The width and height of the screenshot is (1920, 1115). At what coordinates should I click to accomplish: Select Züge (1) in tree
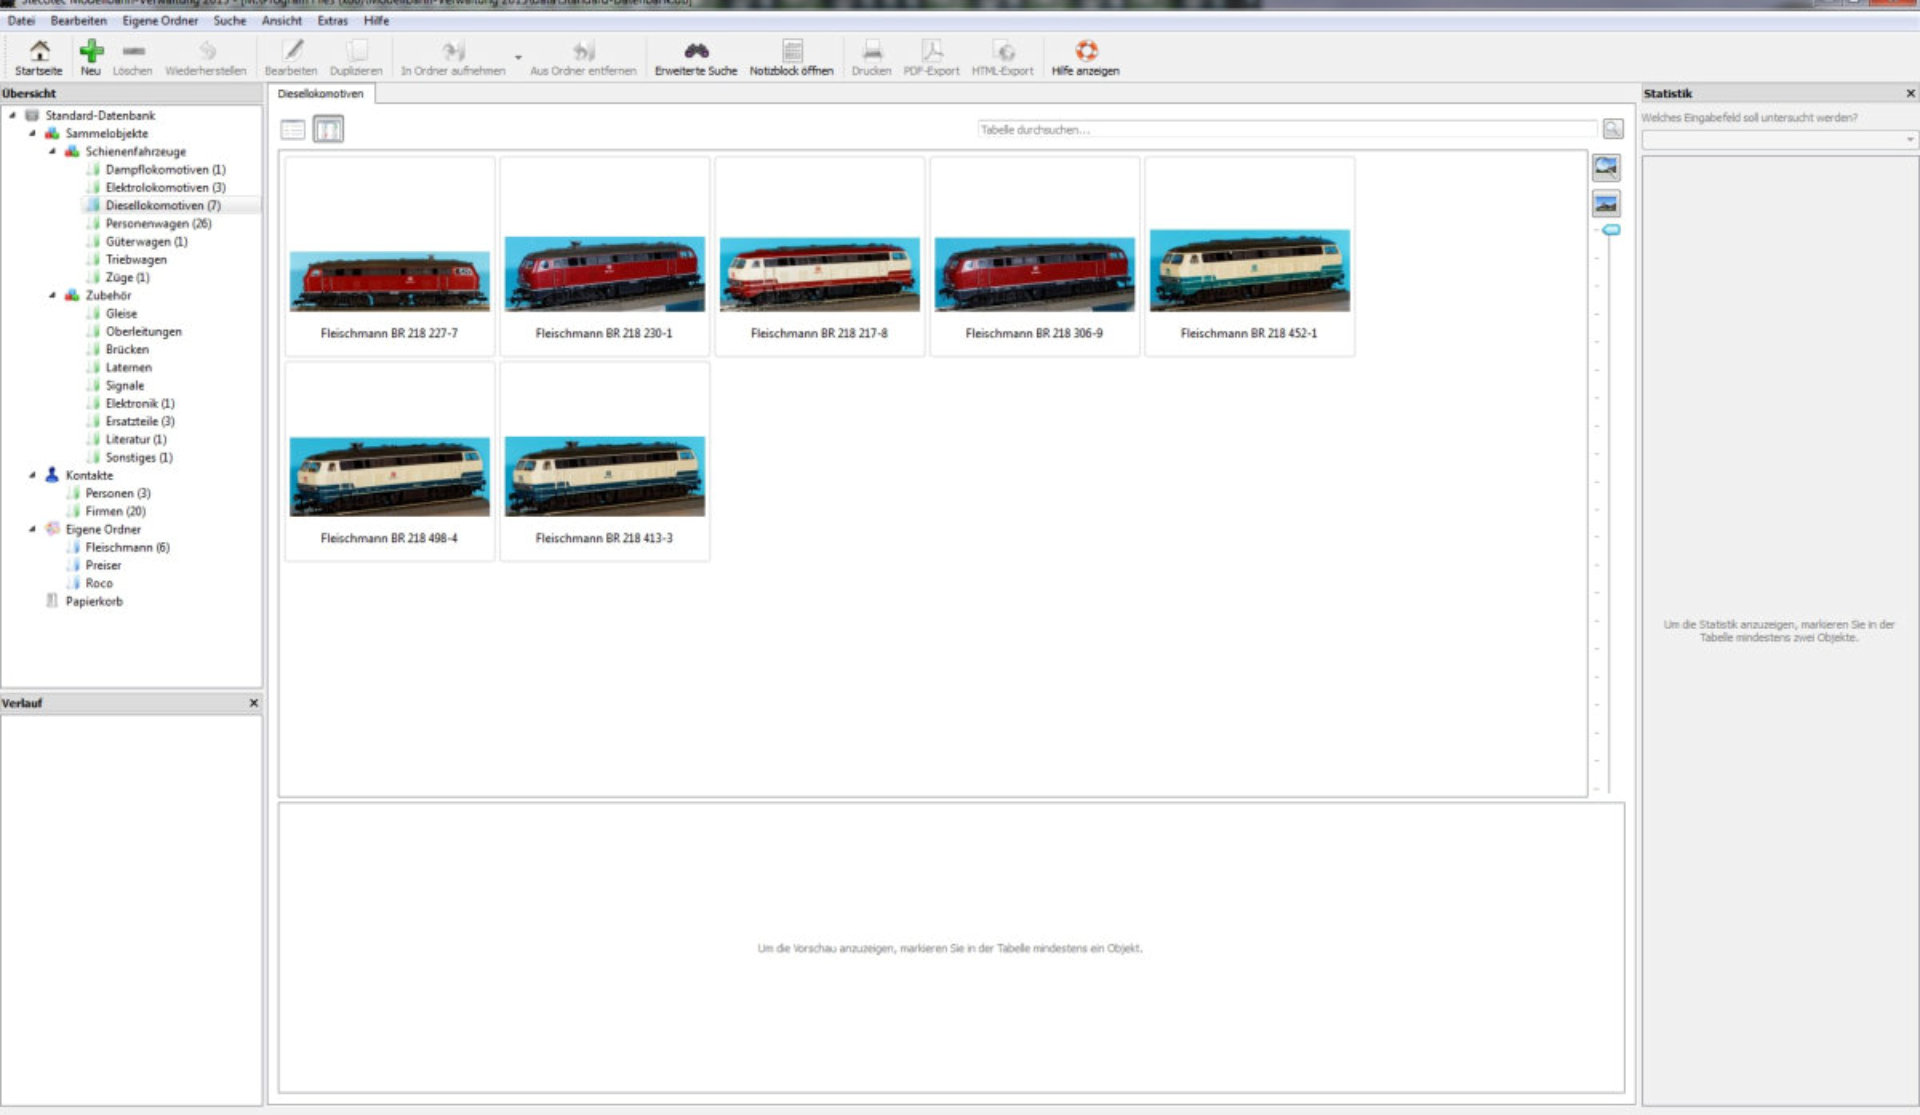tap(127, 277)
